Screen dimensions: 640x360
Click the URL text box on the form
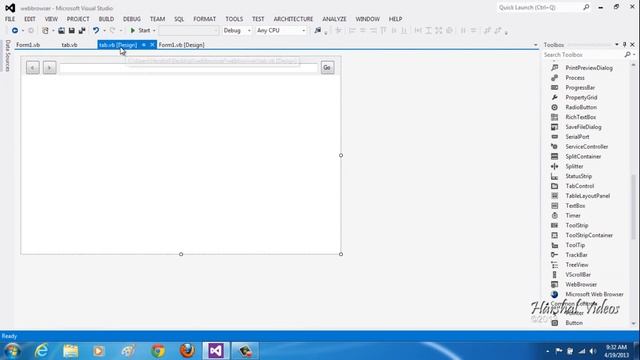tap(189, 68)
